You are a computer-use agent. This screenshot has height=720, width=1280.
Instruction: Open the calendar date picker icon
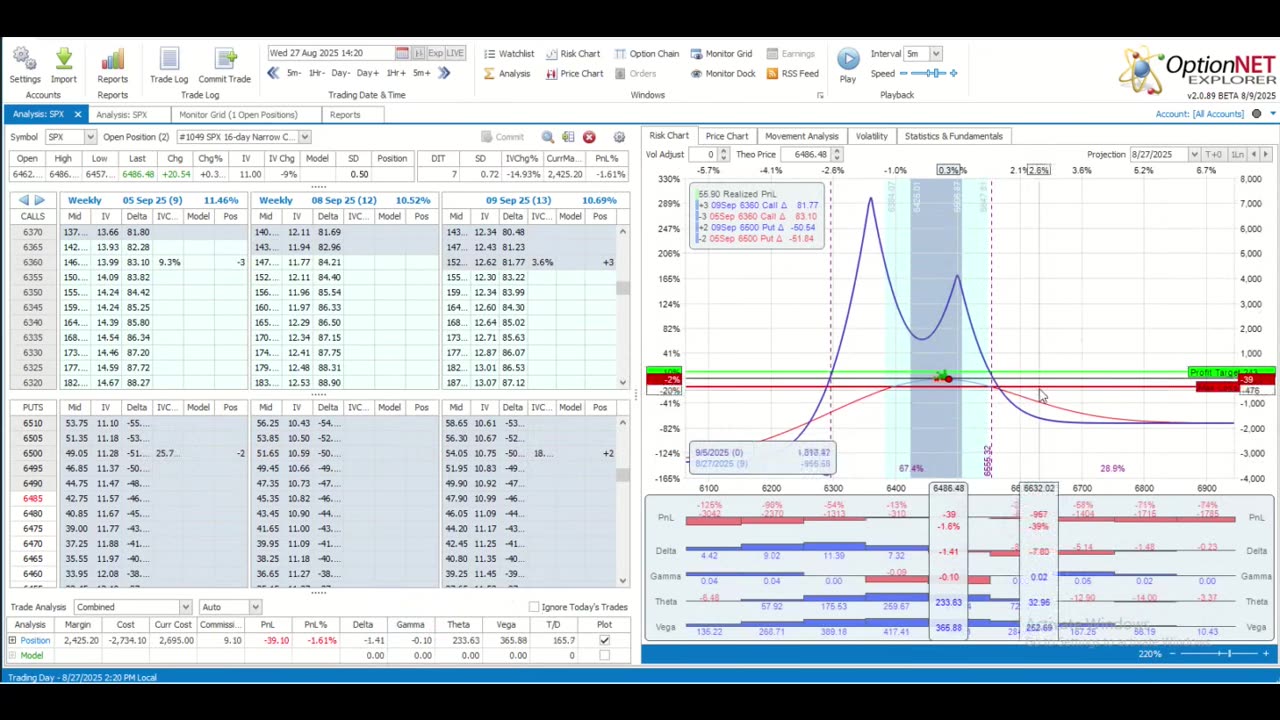tap(402, 53)
